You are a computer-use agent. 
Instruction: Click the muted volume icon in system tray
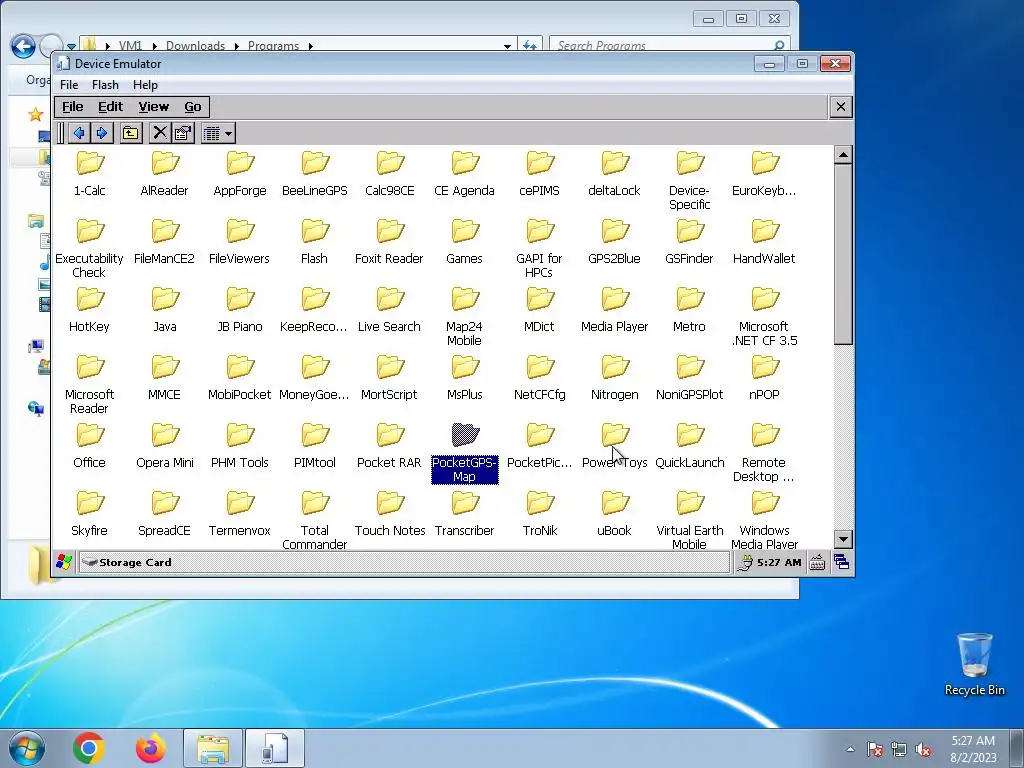(x=923, y=749)
